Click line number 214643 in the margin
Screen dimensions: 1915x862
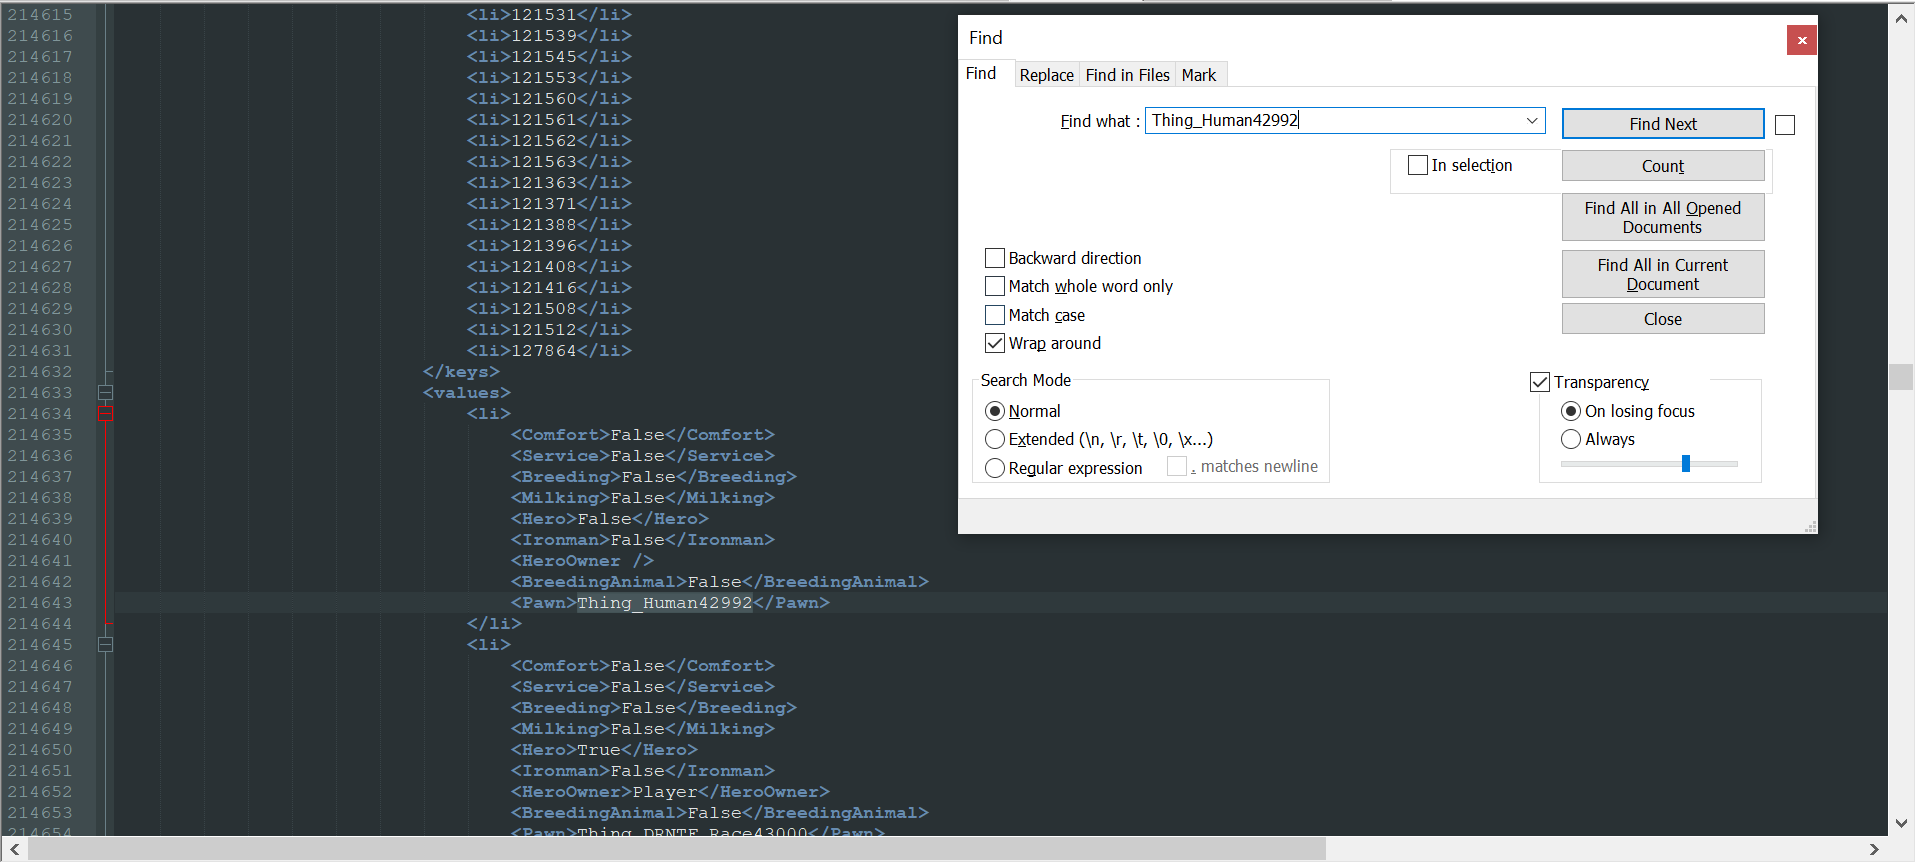40,603
